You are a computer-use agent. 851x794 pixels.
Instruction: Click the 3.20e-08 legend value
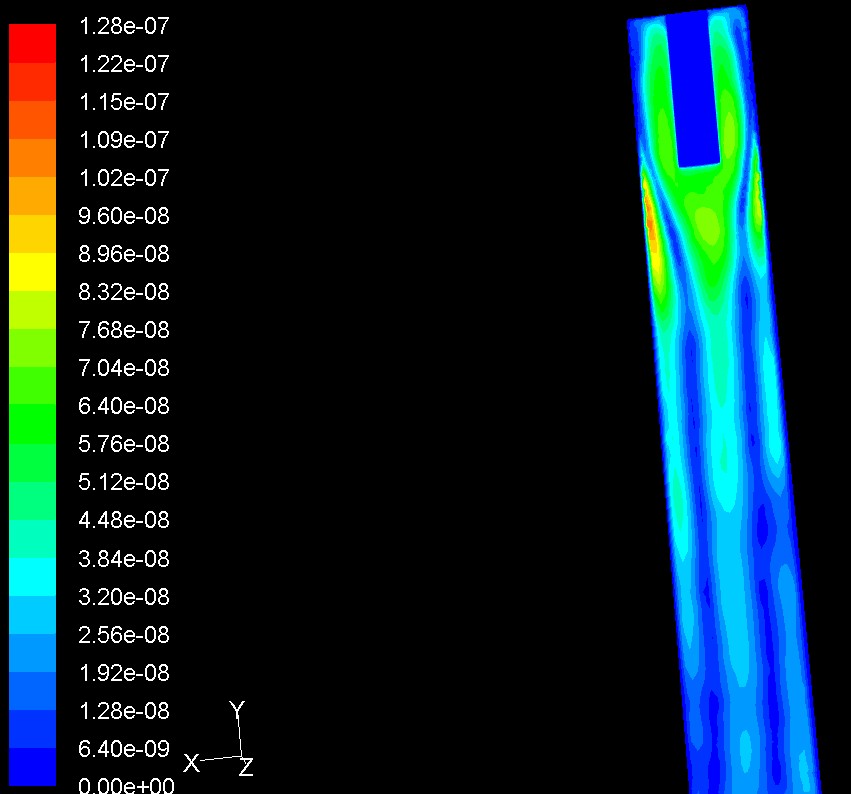124,597
